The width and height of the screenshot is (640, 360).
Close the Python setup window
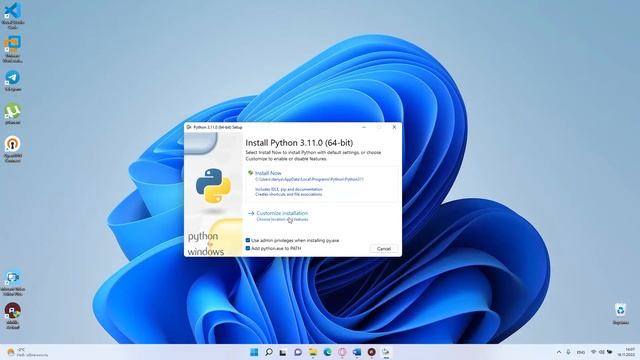pyautogui.click(x=394, y=127)
